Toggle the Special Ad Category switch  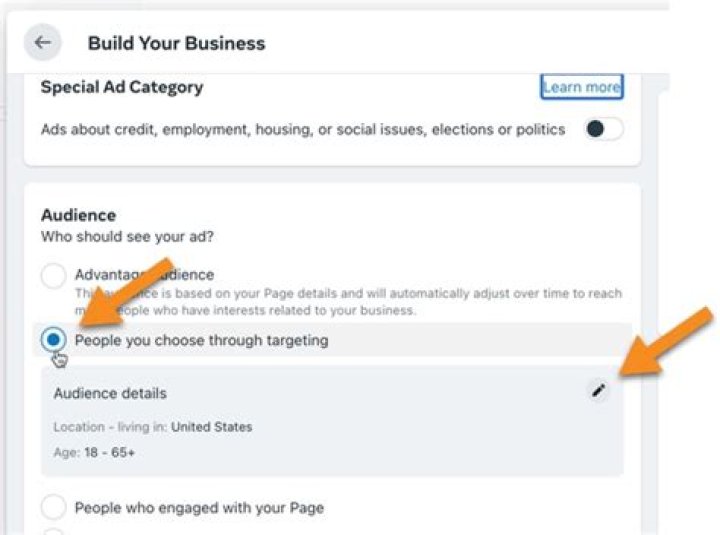[x=603, y=129]
